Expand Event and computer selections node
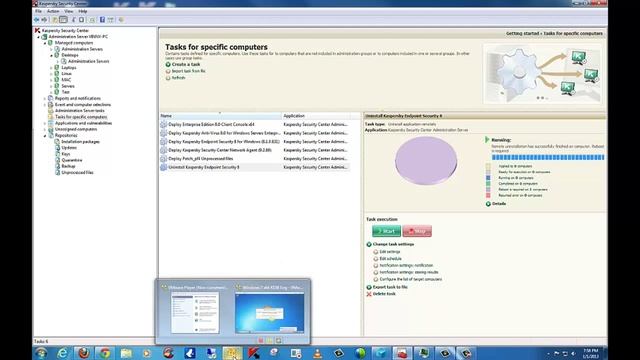This screenshot has height=360, width=640. click(45, 104)
